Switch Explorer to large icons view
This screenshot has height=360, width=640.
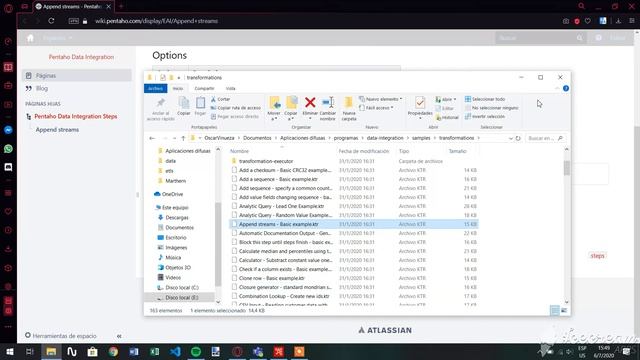click(564, 311)
